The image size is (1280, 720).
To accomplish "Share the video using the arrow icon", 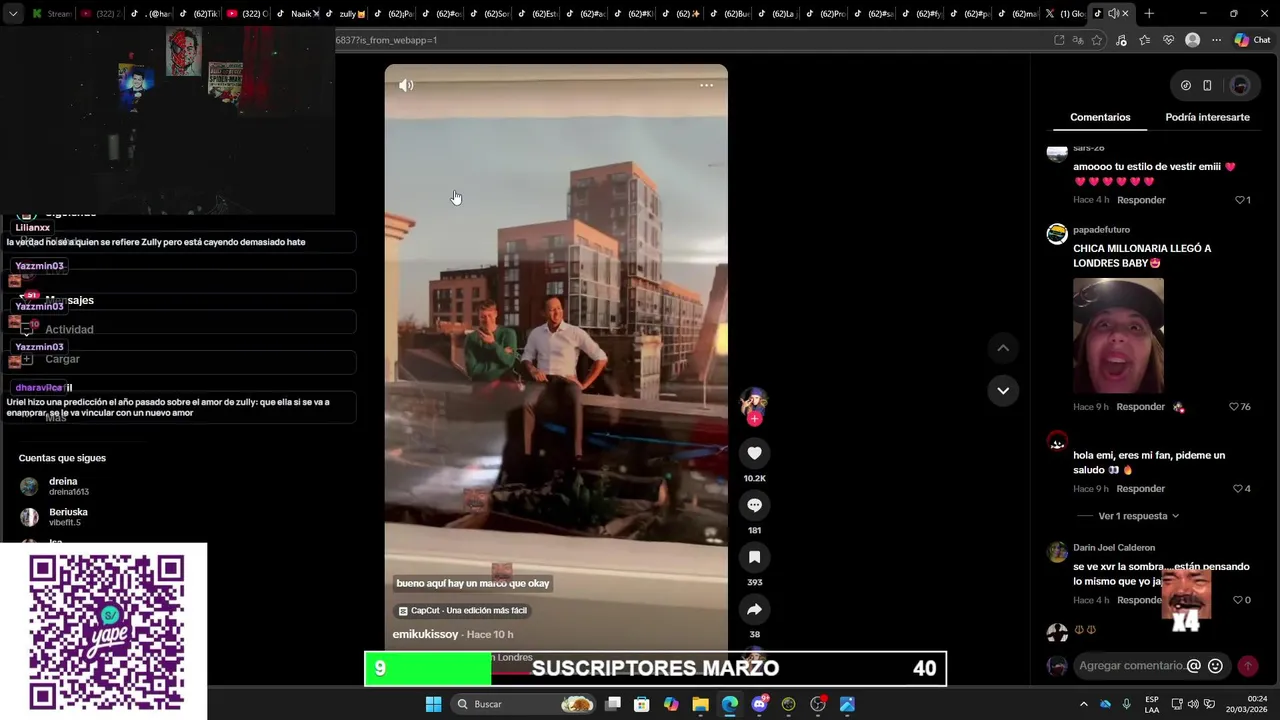I will click(754, 609).
